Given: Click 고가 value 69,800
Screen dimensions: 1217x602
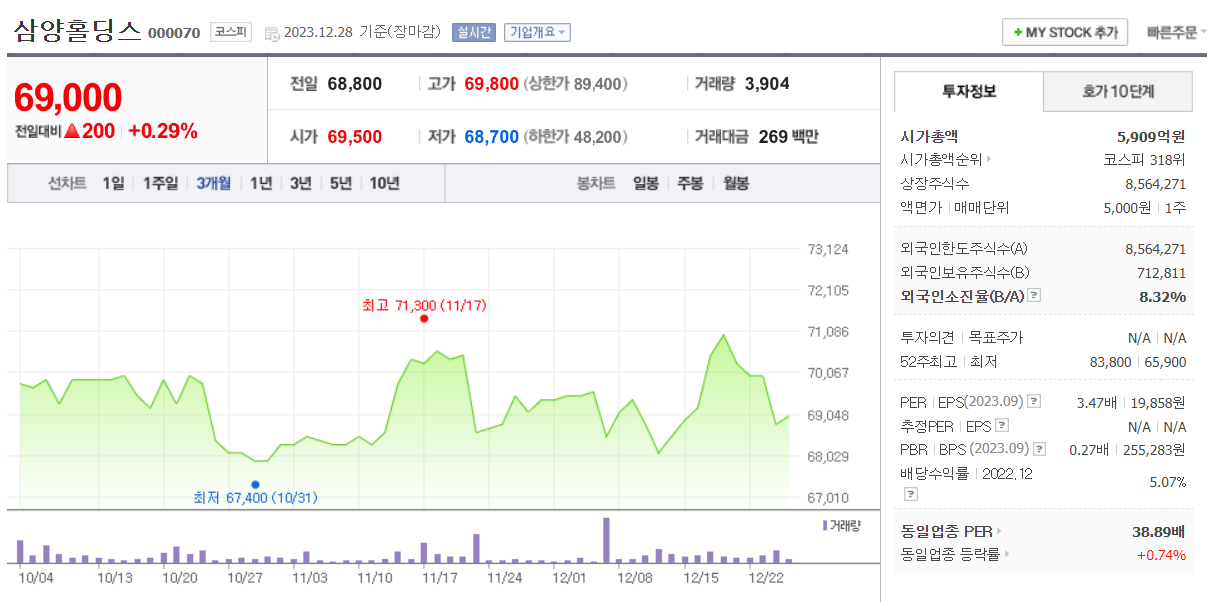Looking at the screenshot, I should tap(492, 84).
